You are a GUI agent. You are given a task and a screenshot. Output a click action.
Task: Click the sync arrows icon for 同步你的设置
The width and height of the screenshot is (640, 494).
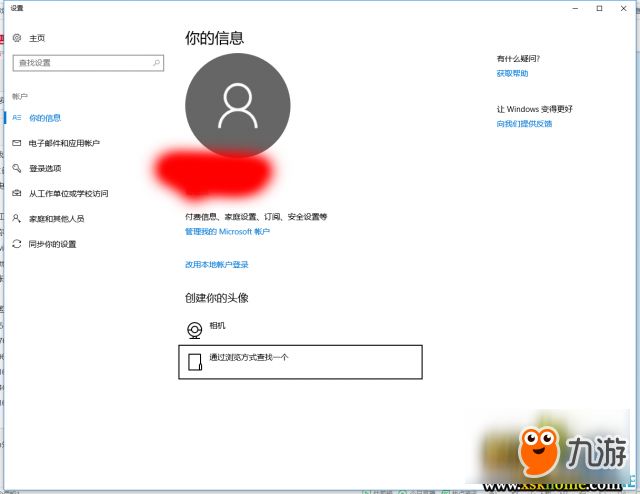pos(16,244)
